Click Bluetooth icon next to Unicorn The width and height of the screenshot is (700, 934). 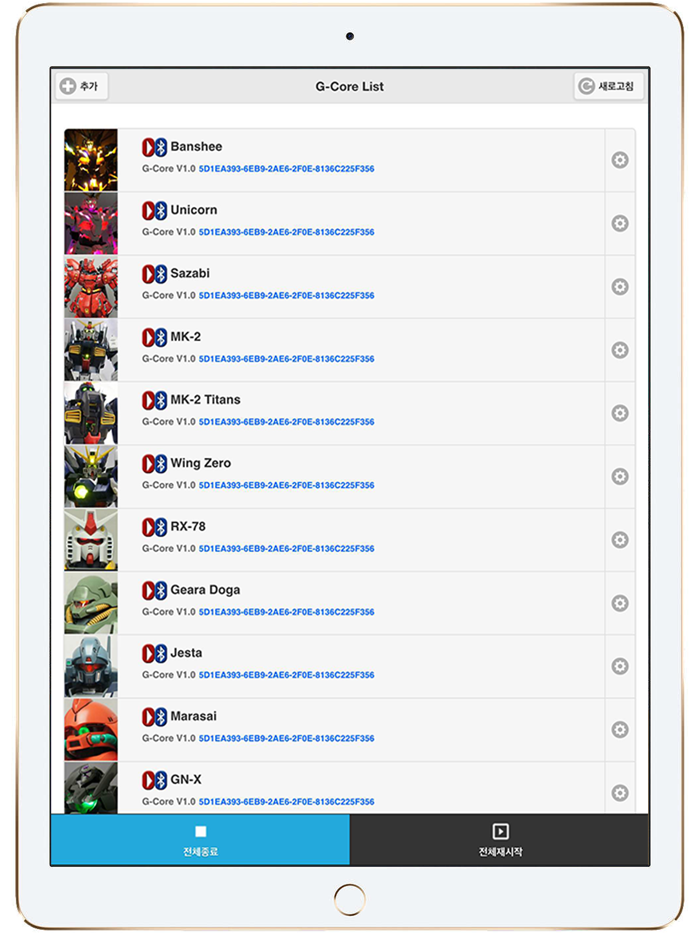(x=161, y=210)
